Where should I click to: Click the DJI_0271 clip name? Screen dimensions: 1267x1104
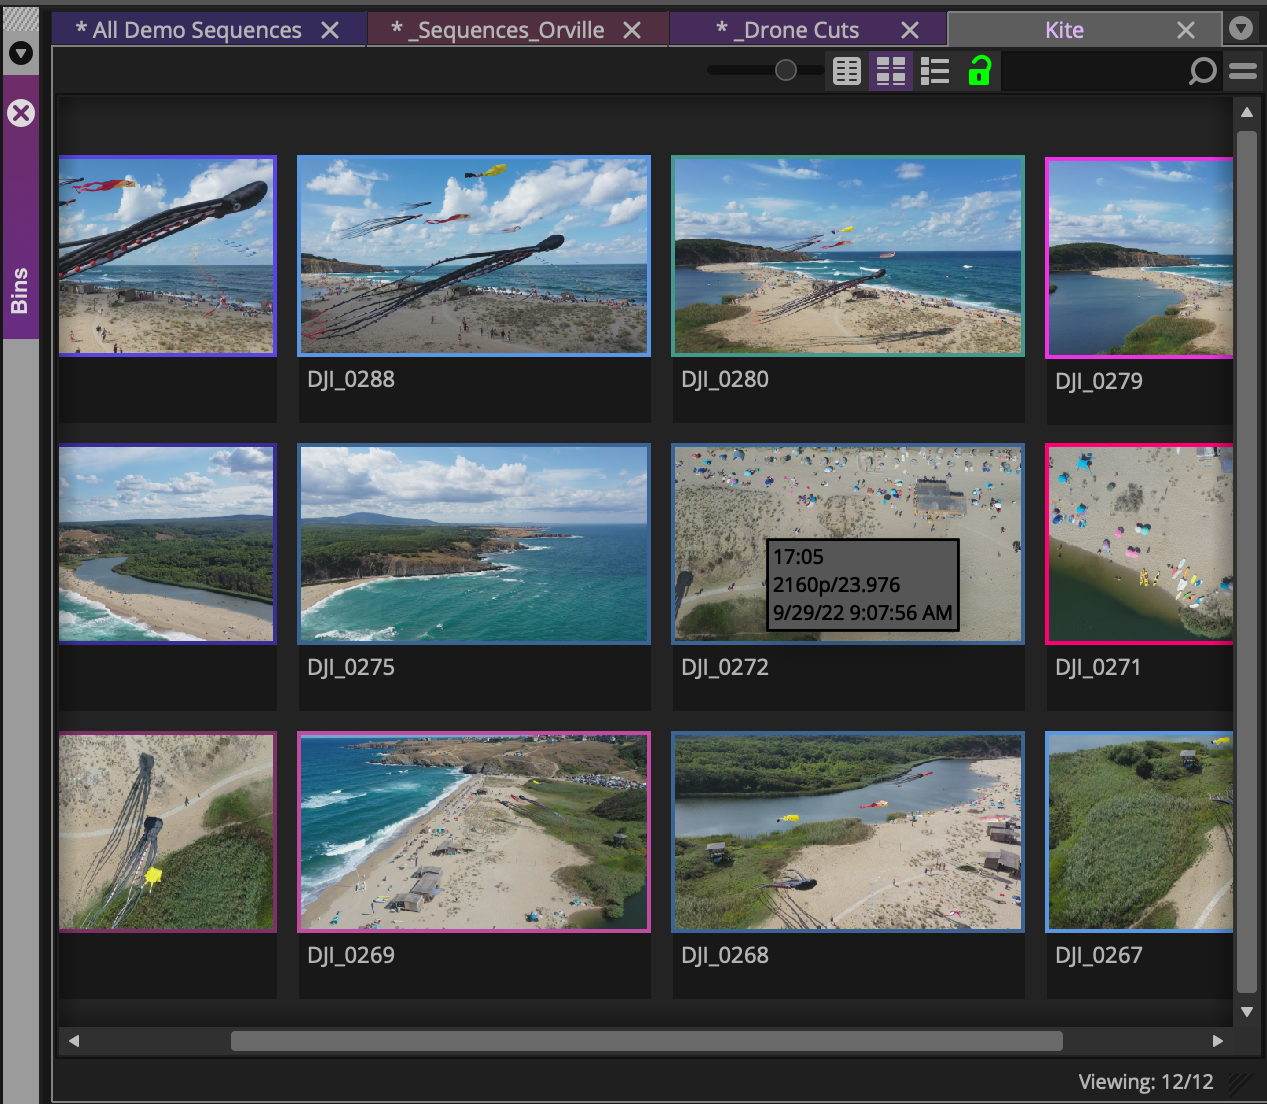click(1098, 668)
